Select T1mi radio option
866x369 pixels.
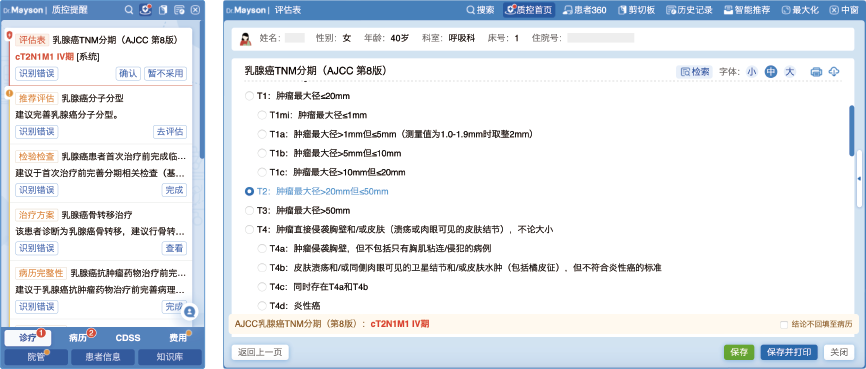262,115
